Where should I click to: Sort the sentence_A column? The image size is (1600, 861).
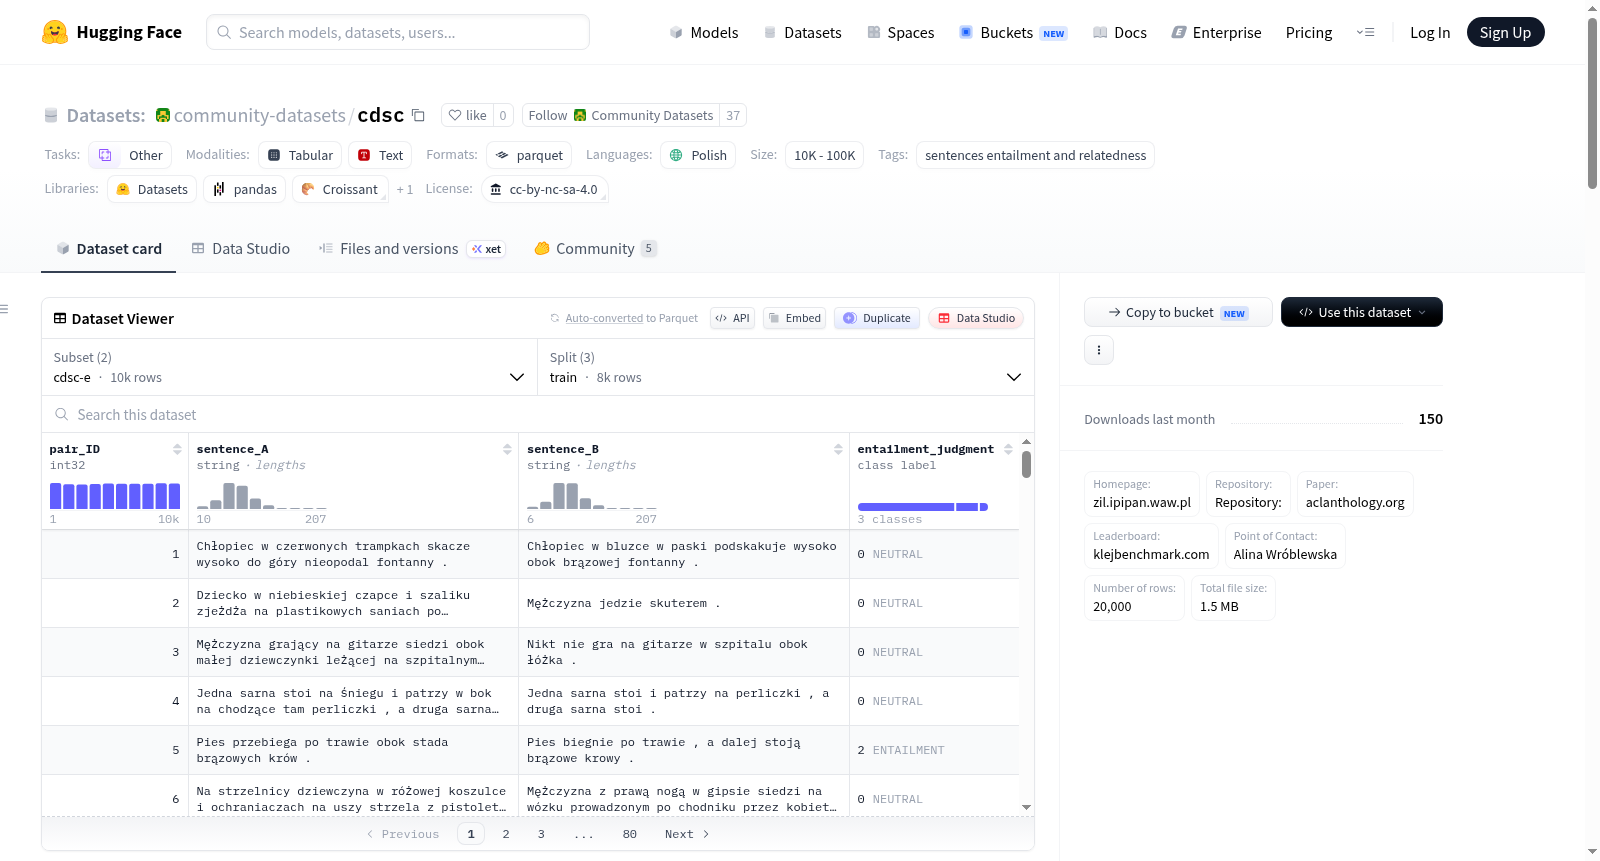[507, 449]
